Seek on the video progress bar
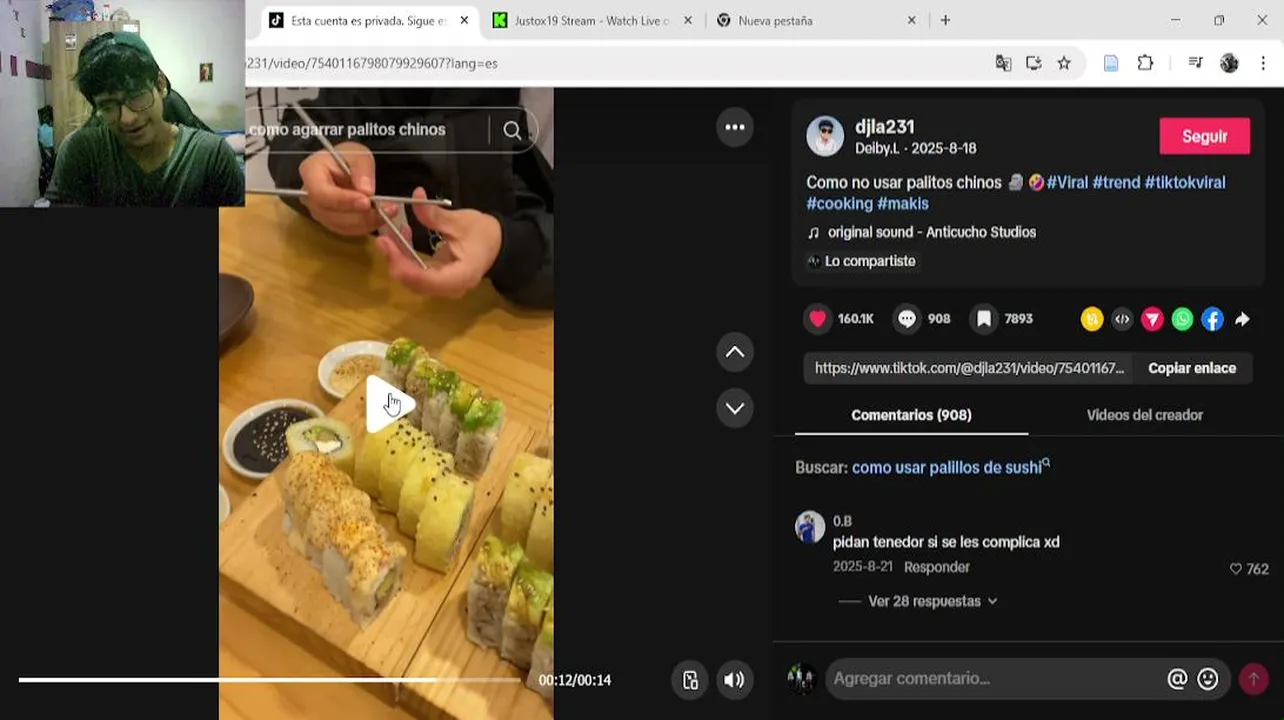 click(270, 680)
